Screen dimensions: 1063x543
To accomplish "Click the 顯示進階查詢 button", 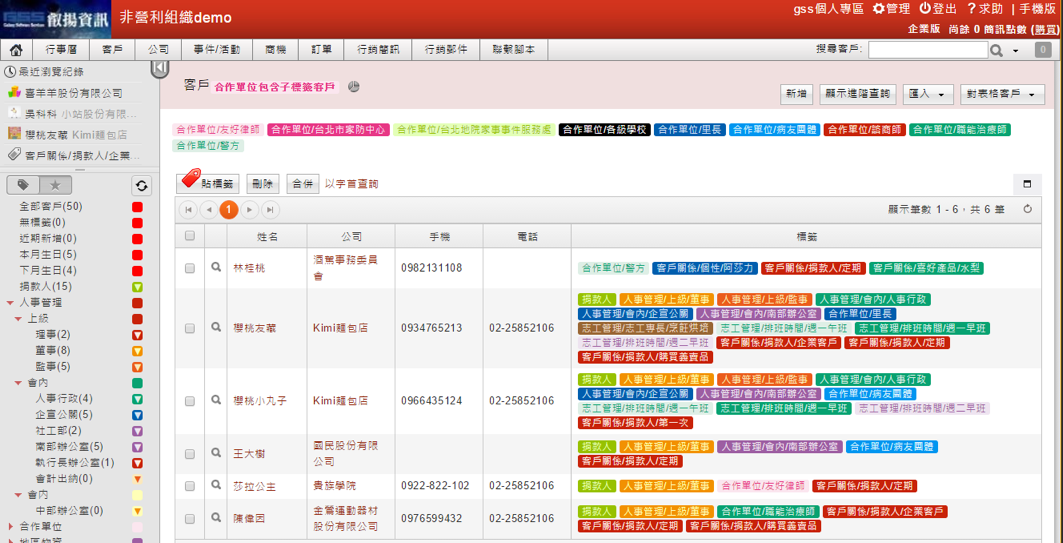I will [857, 94].
